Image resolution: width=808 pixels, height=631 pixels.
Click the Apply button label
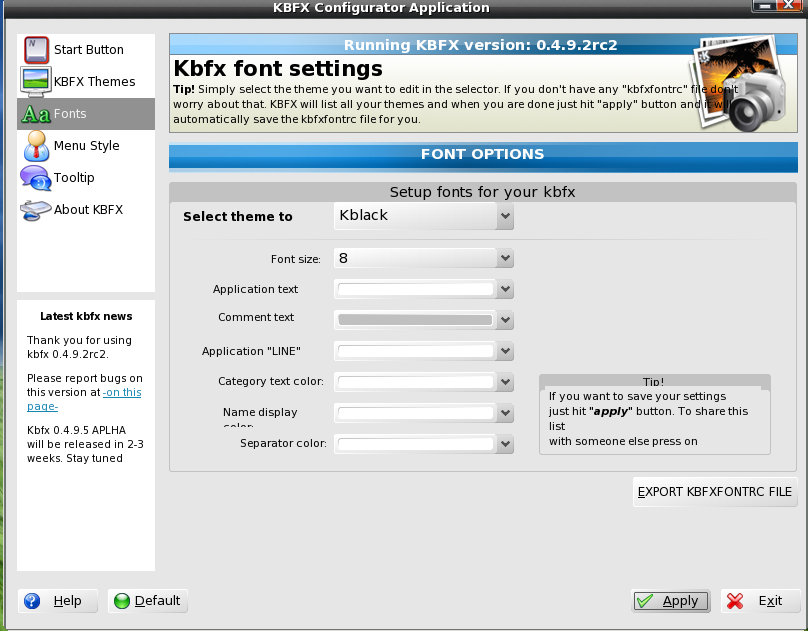click(x=680, y=601)
